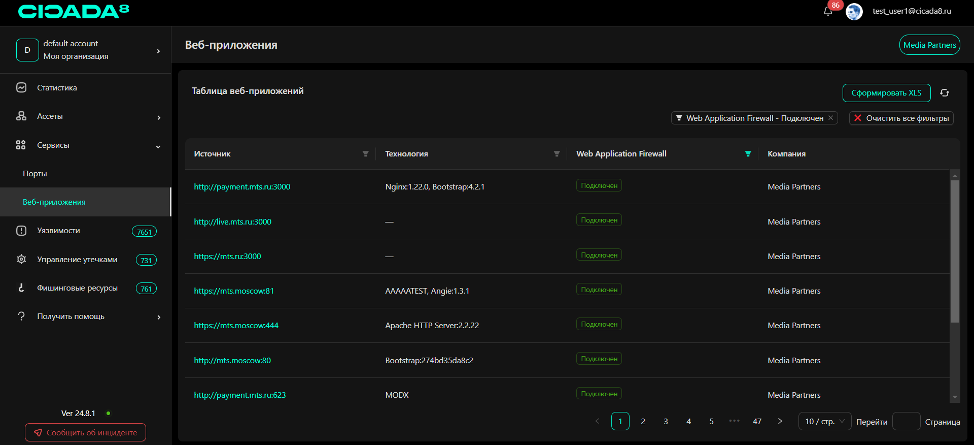This screenshot has height=445, width=974.
Task: Click Сформировать XLS button
Action: pos(886,93)
